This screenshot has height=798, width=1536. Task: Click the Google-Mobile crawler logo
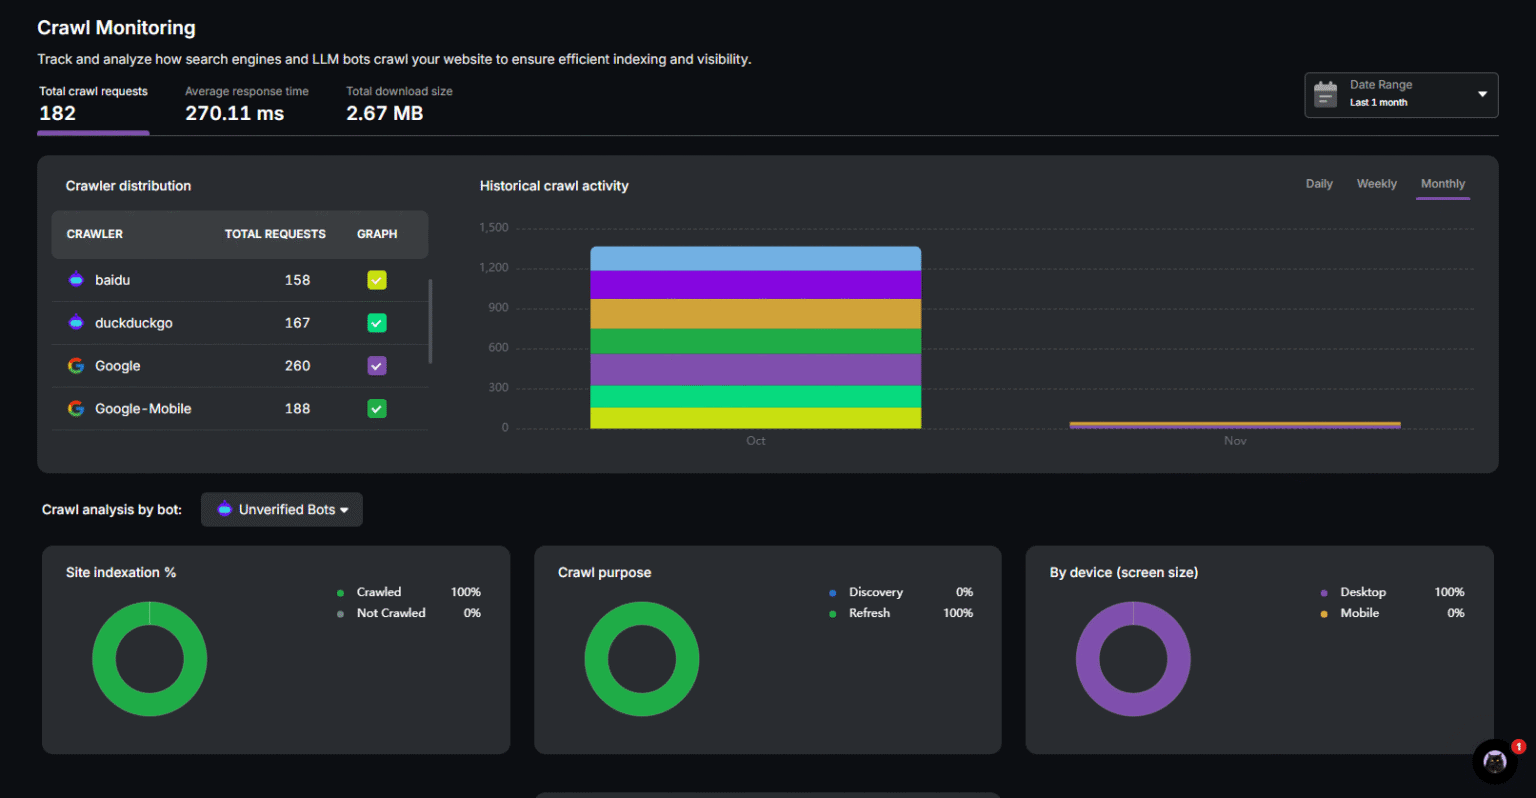[76, 409]
